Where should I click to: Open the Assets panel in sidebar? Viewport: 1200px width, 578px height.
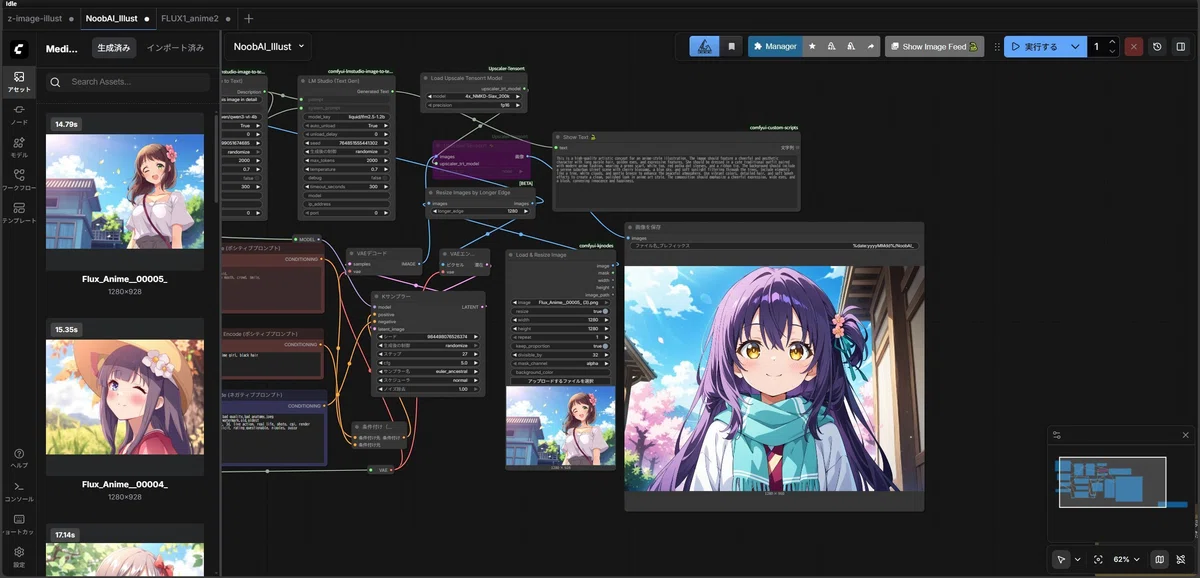19,81
